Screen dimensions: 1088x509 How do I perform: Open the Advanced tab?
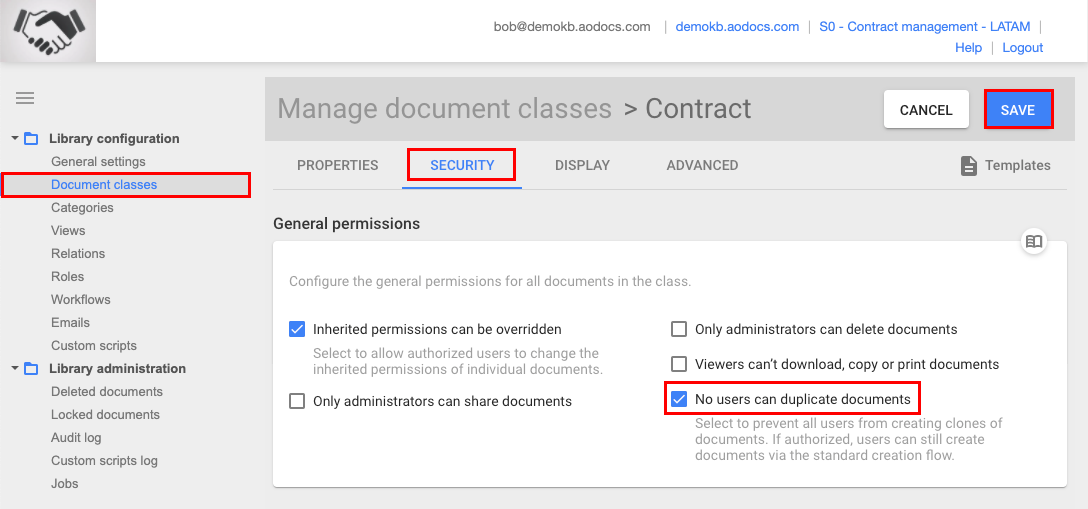click(x=702, y=166)
